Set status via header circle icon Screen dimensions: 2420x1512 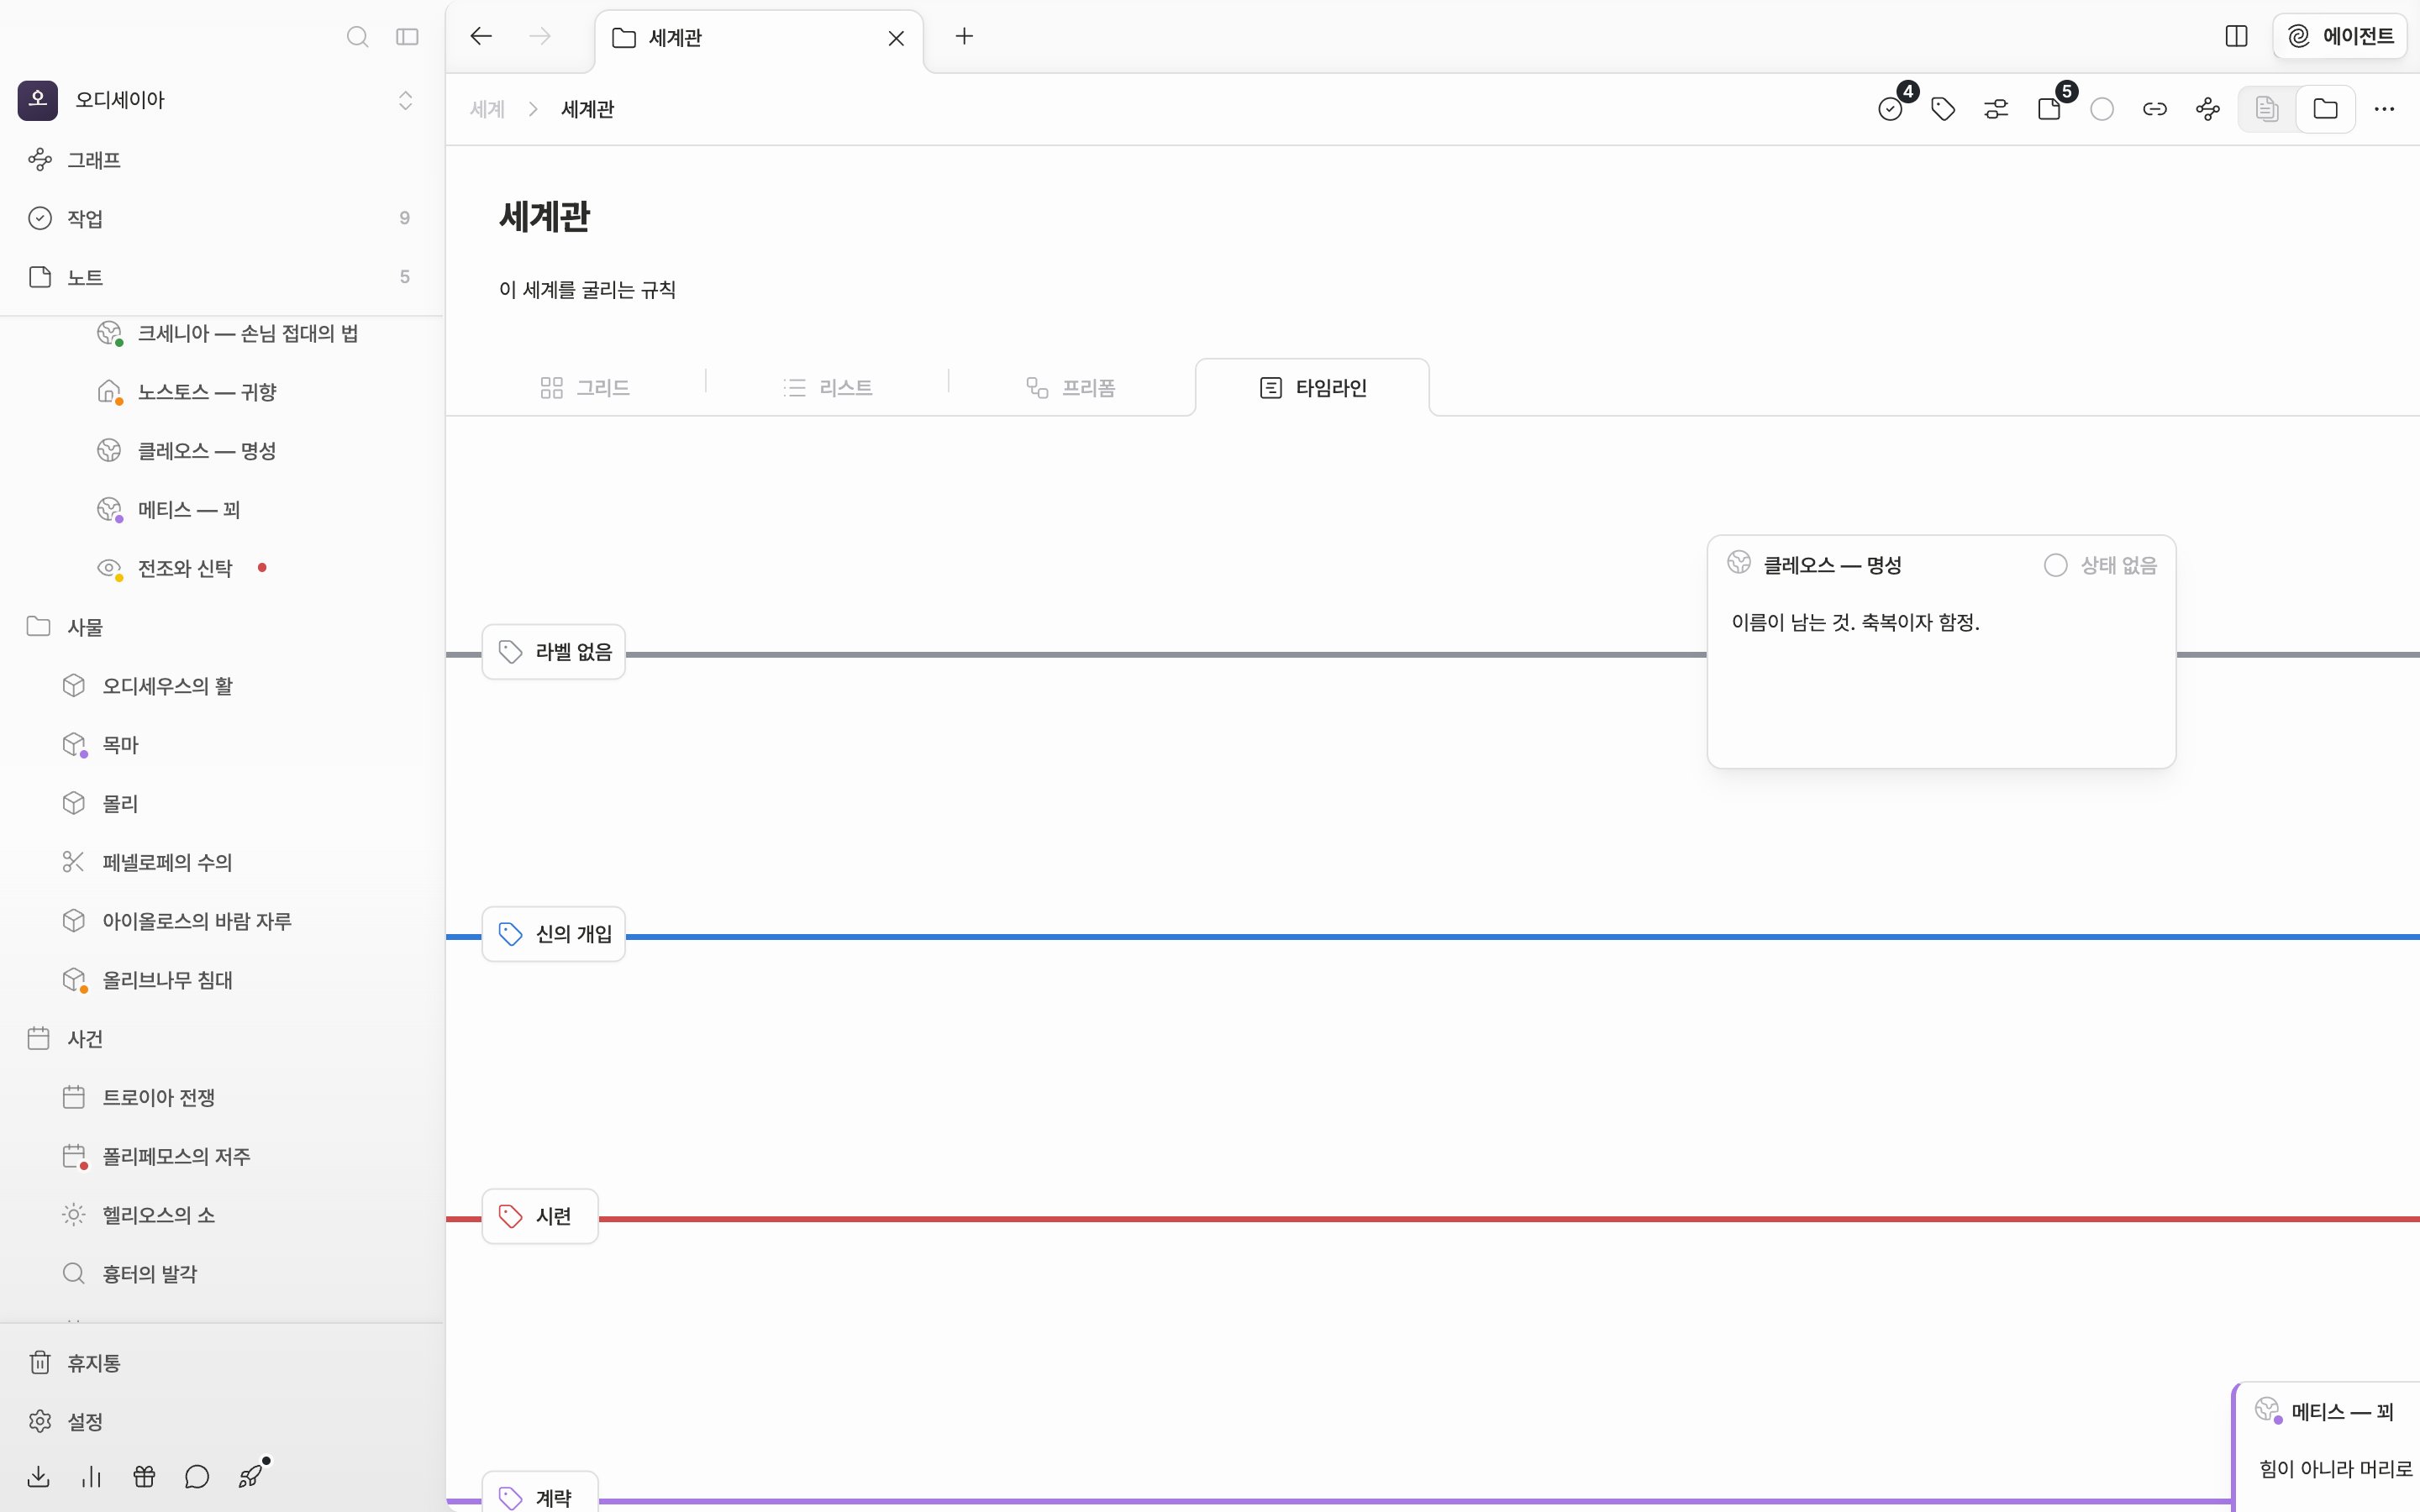coord(2102,109)
